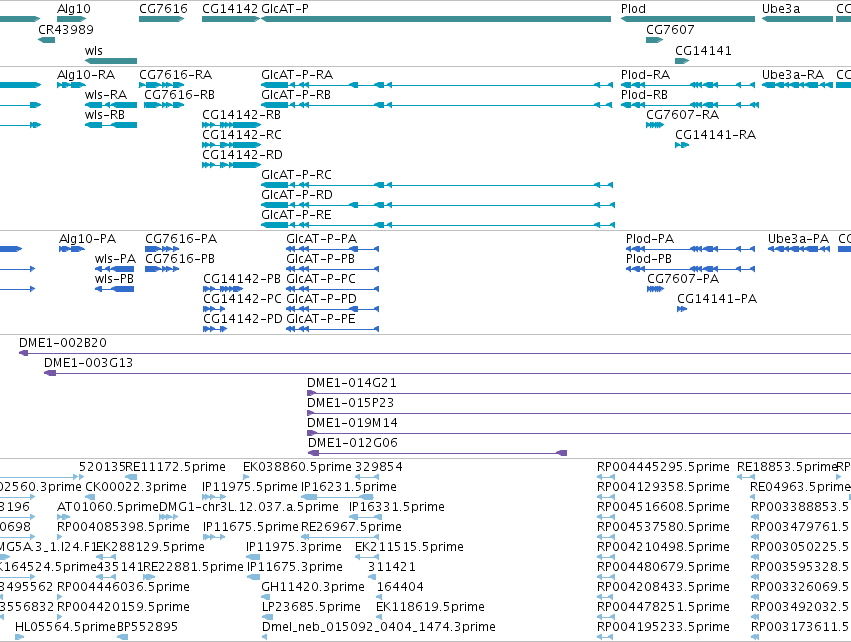Select transcript GlcAT-P-RD

[x=297, y=194]
